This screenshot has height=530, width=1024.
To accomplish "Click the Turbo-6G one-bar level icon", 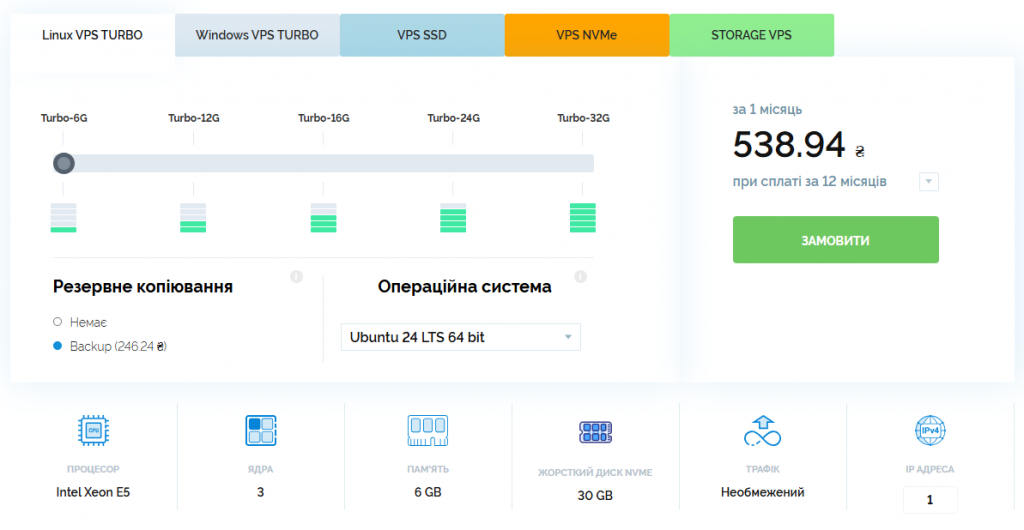I will pyautogui.click(x=63, y=218).
